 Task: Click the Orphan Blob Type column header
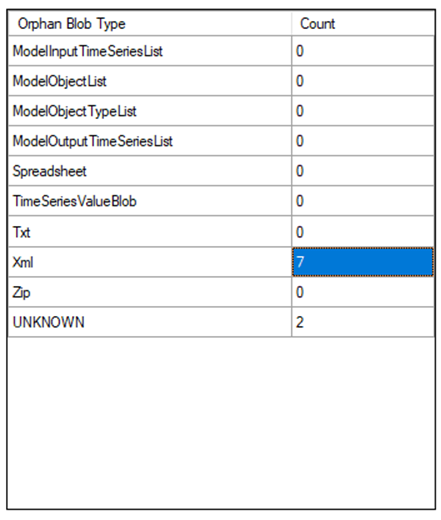pyautogui.click(x=150, y=24)
